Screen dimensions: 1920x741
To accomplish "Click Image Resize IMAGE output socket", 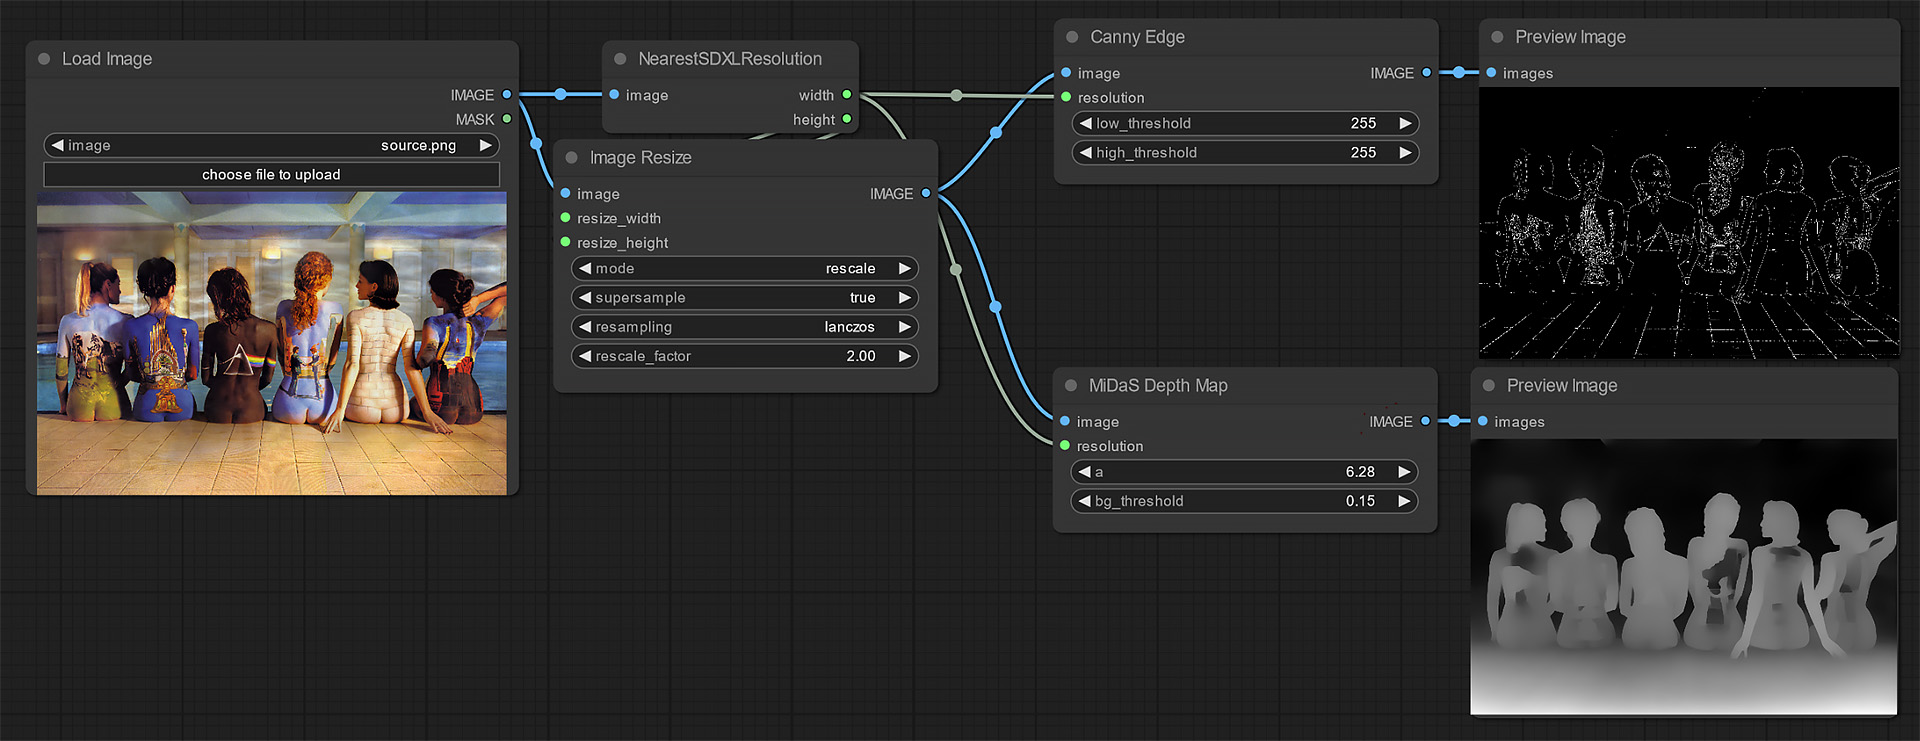I will coord(926,194).
